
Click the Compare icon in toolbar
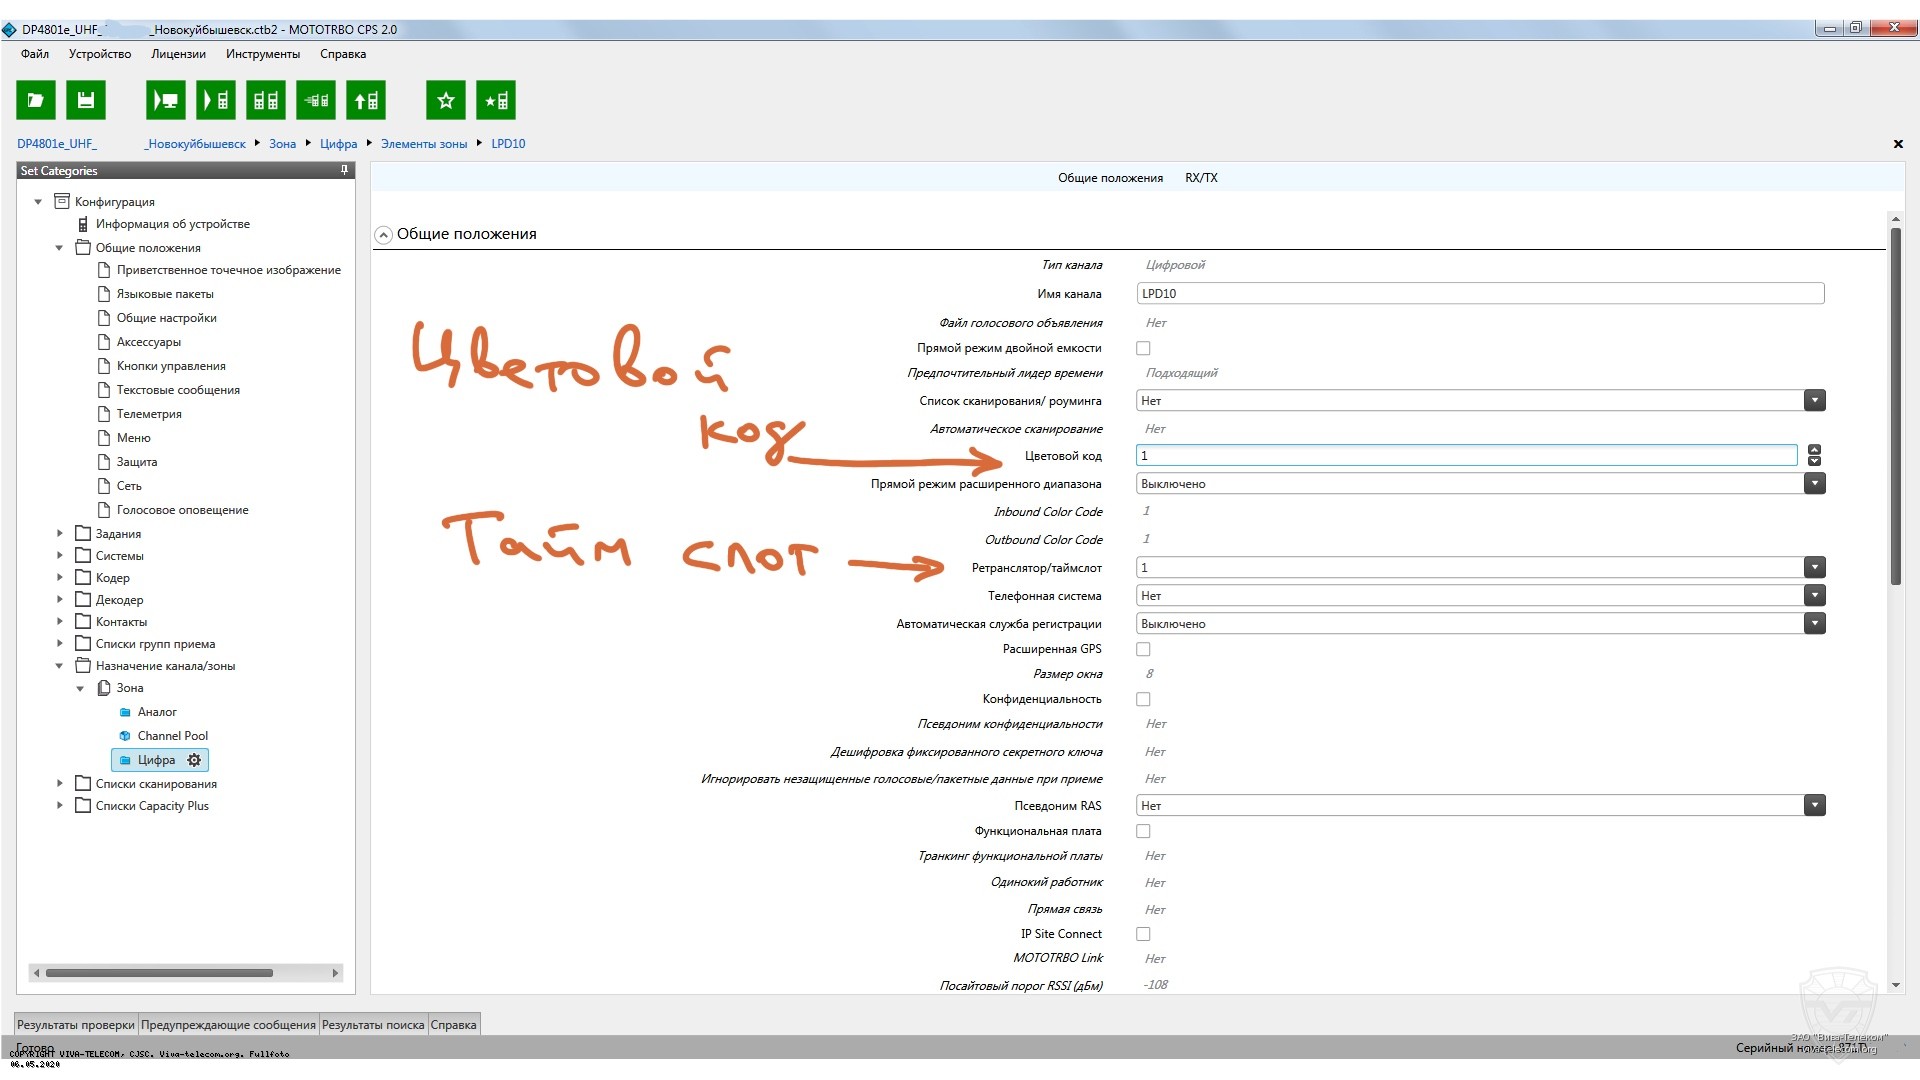[264, 100]
